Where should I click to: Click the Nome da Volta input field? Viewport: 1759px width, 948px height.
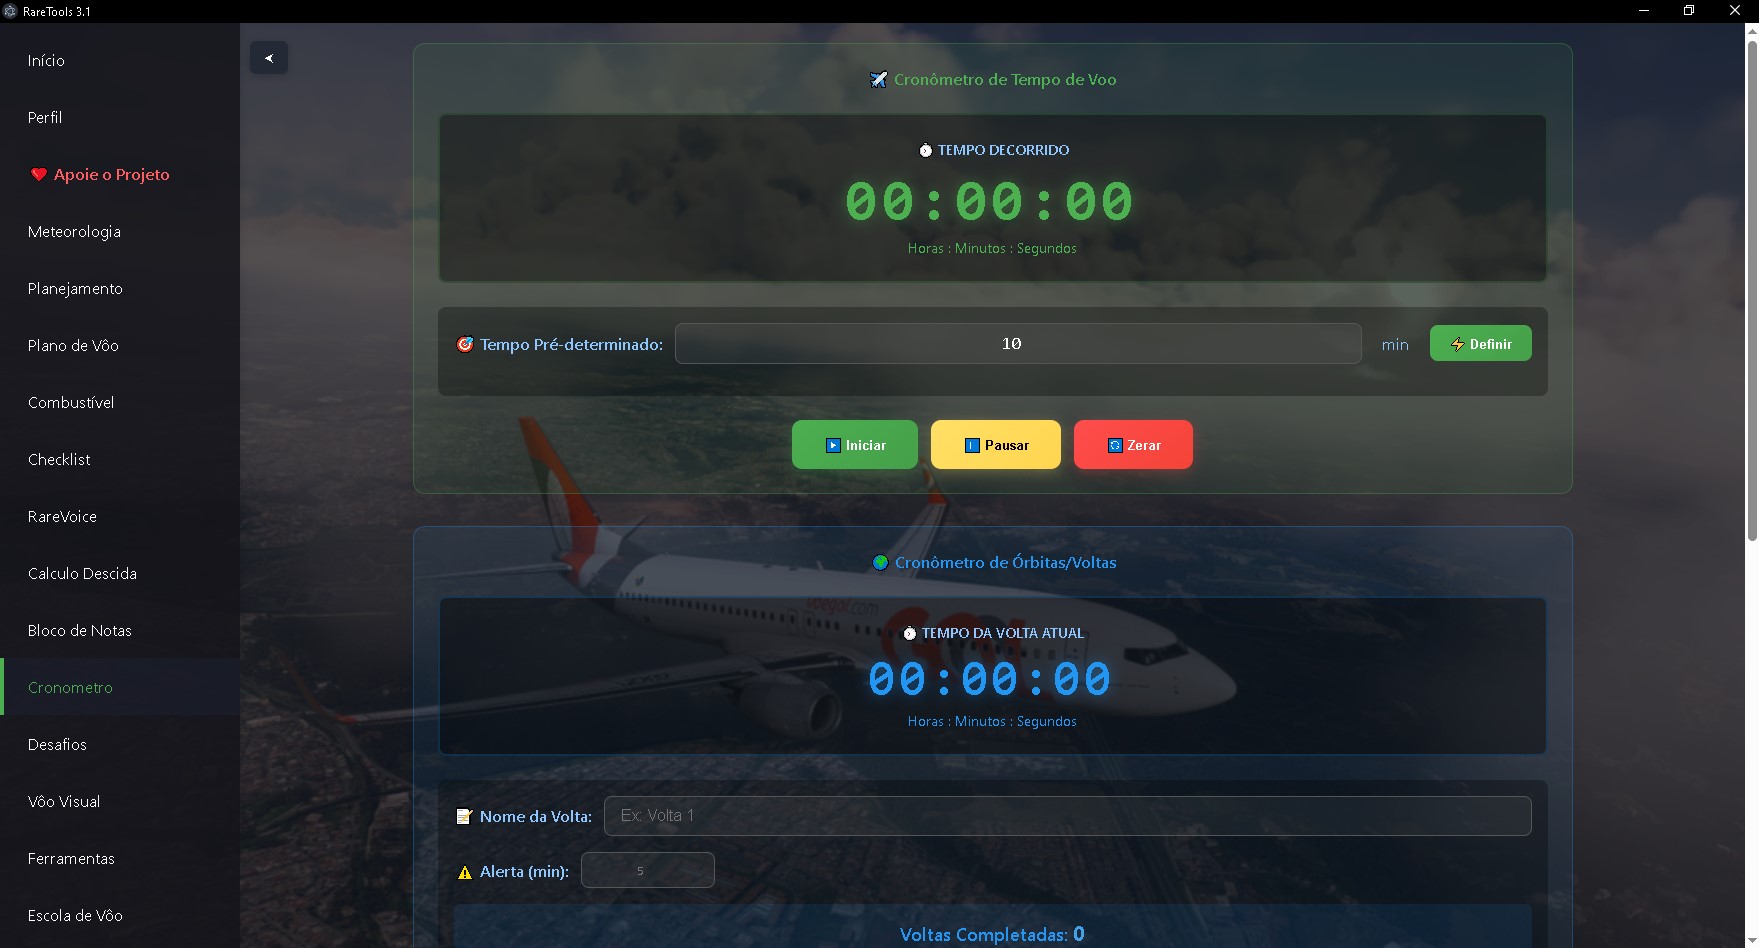pos(1068,816)
